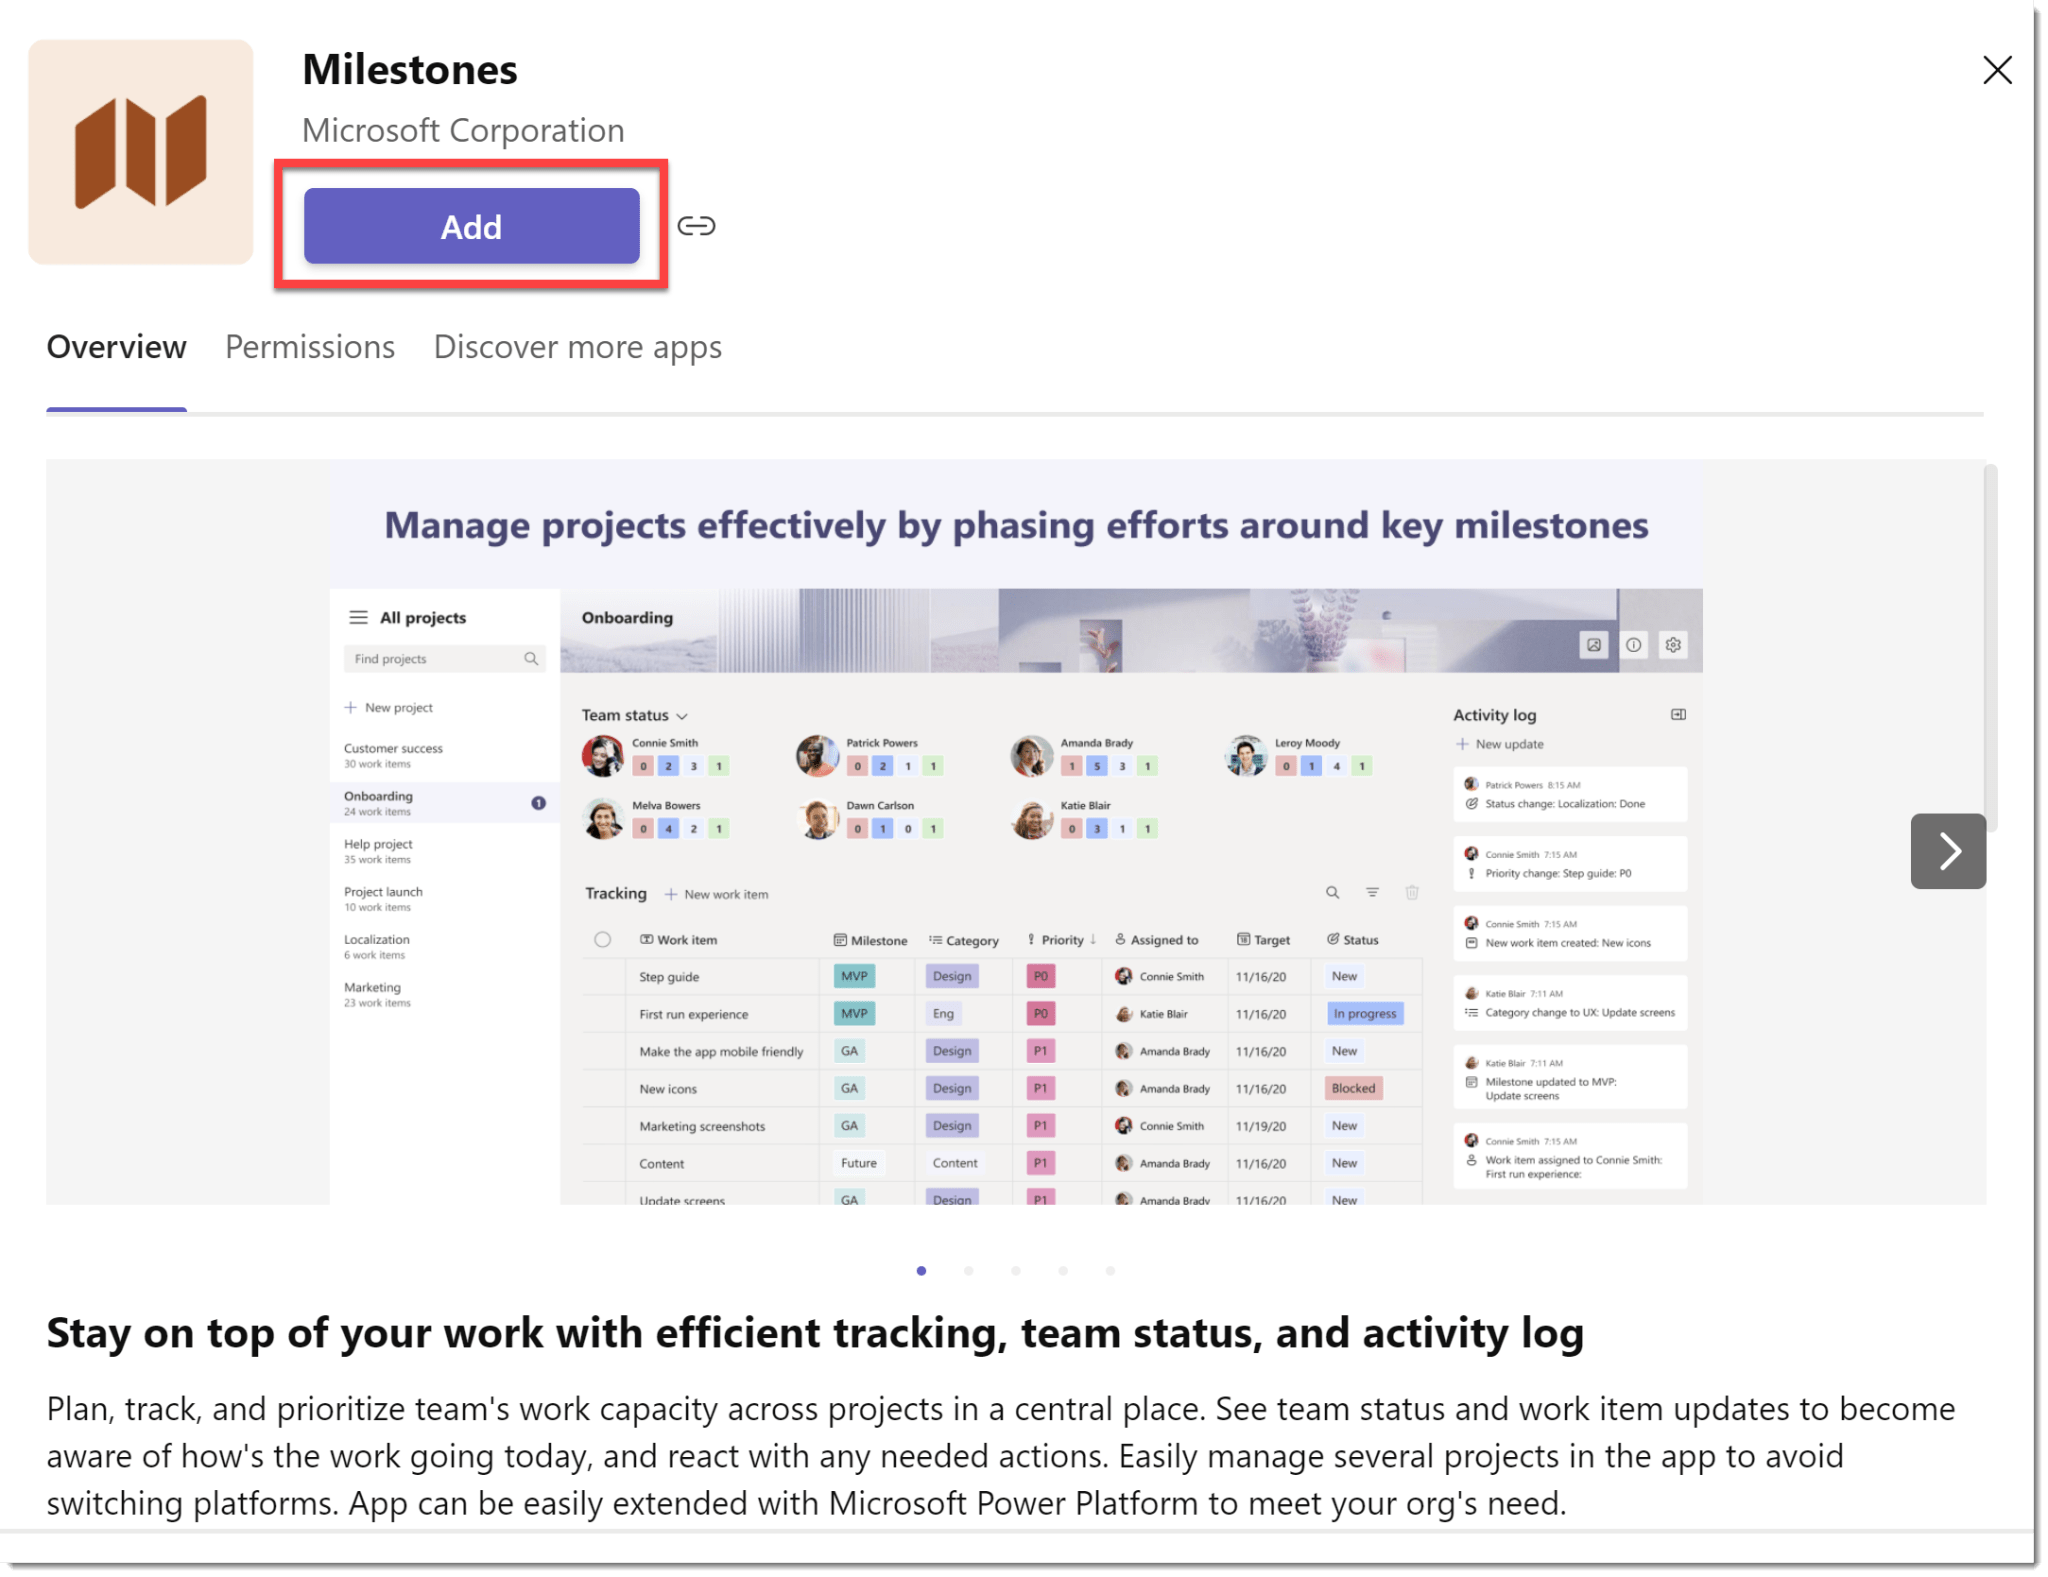Click the image icon on Onboarding banner
This screenshot has width=2048, height=1577.
tap(1593, 645)
